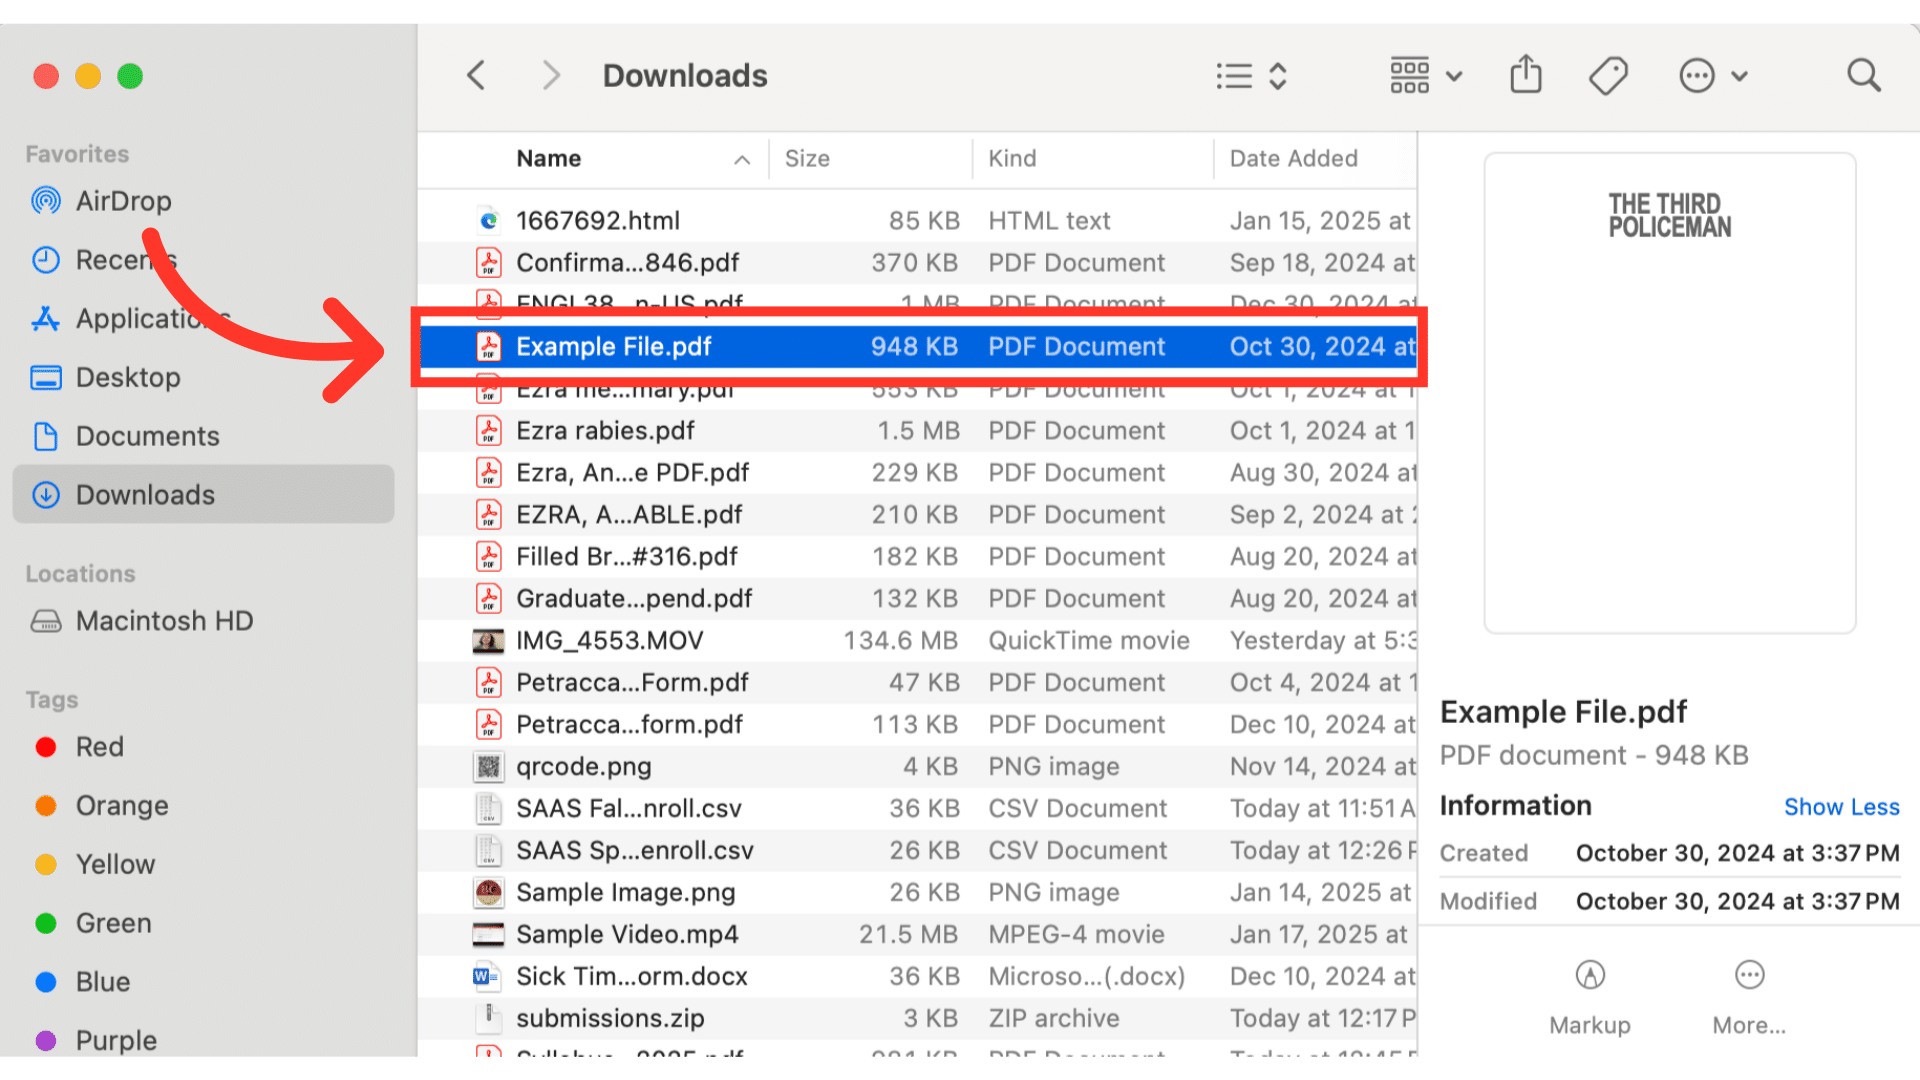
Task: Select the Yellow tag
Action: tap(204, 864)
